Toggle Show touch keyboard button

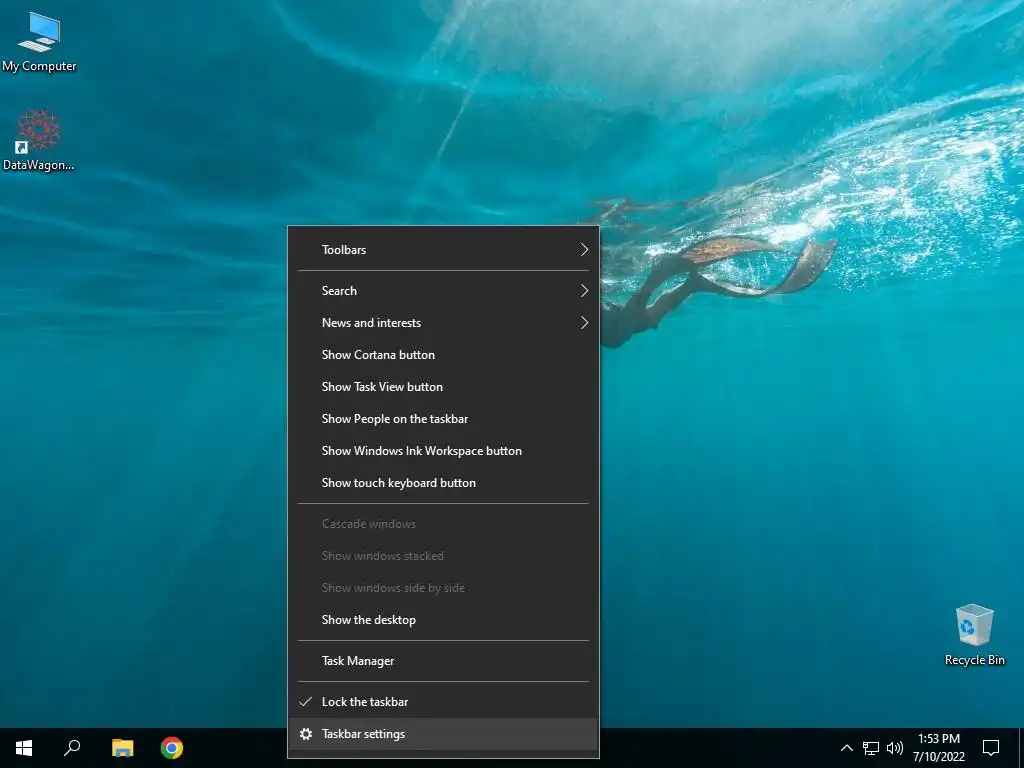click(x=443, y=483)
